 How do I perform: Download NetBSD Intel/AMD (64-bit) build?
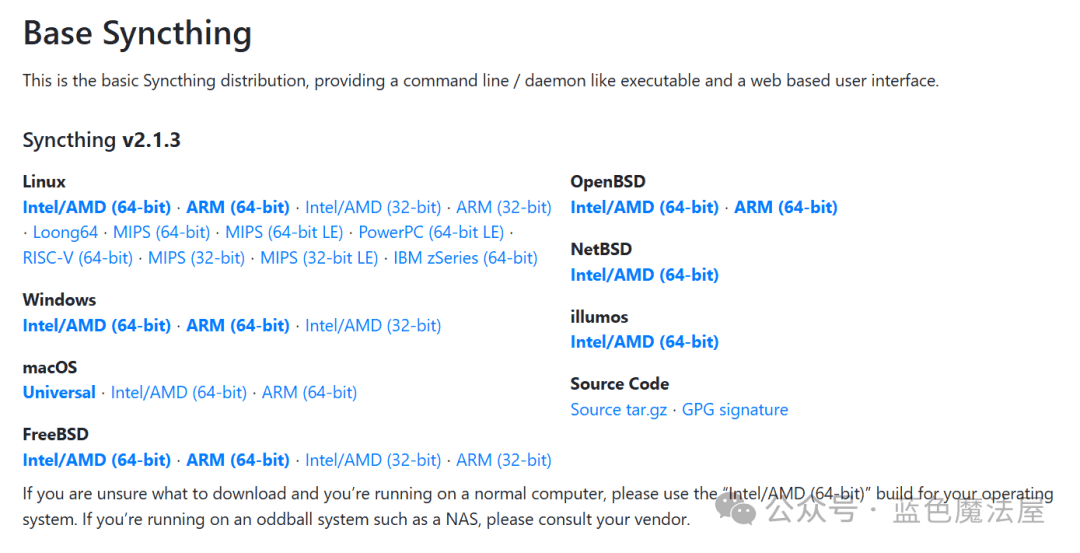645,275
